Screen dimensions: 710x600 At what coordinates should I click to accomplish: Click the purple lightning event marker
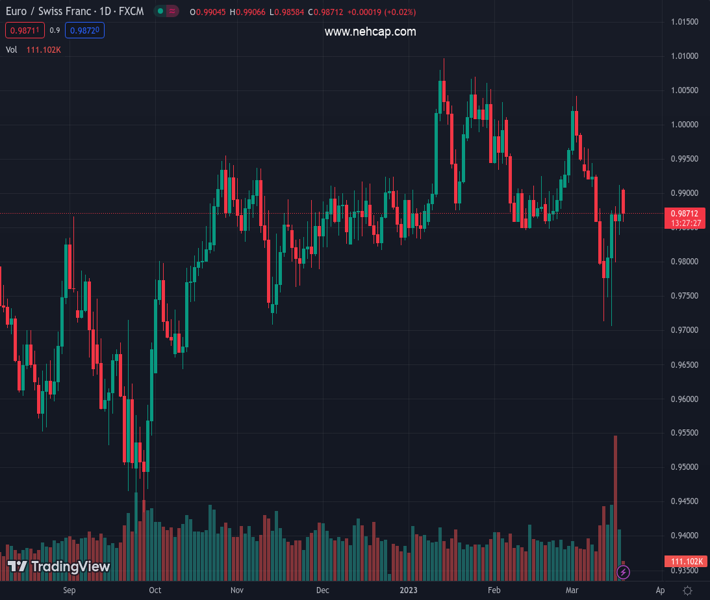[x=623, y=572]
